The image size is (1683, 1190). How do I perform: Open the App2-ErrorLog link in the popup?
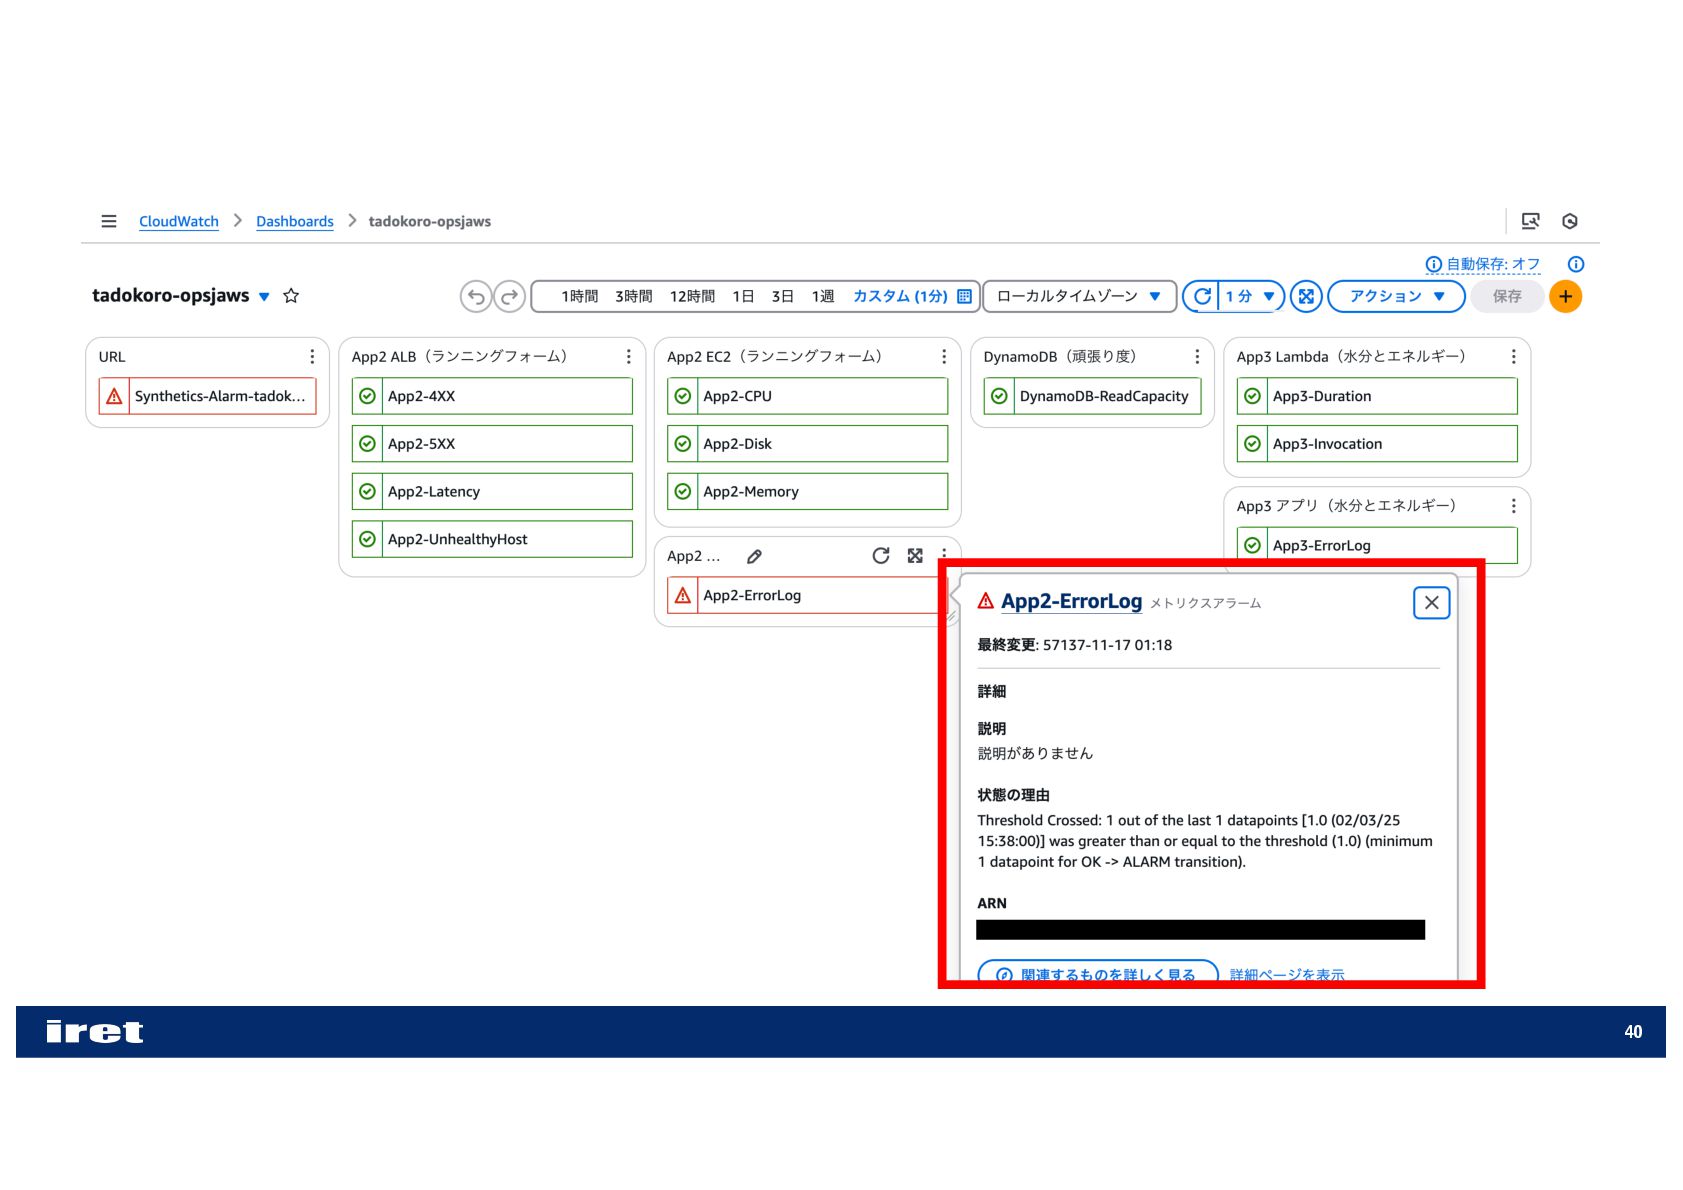[x=1071, y=601]
